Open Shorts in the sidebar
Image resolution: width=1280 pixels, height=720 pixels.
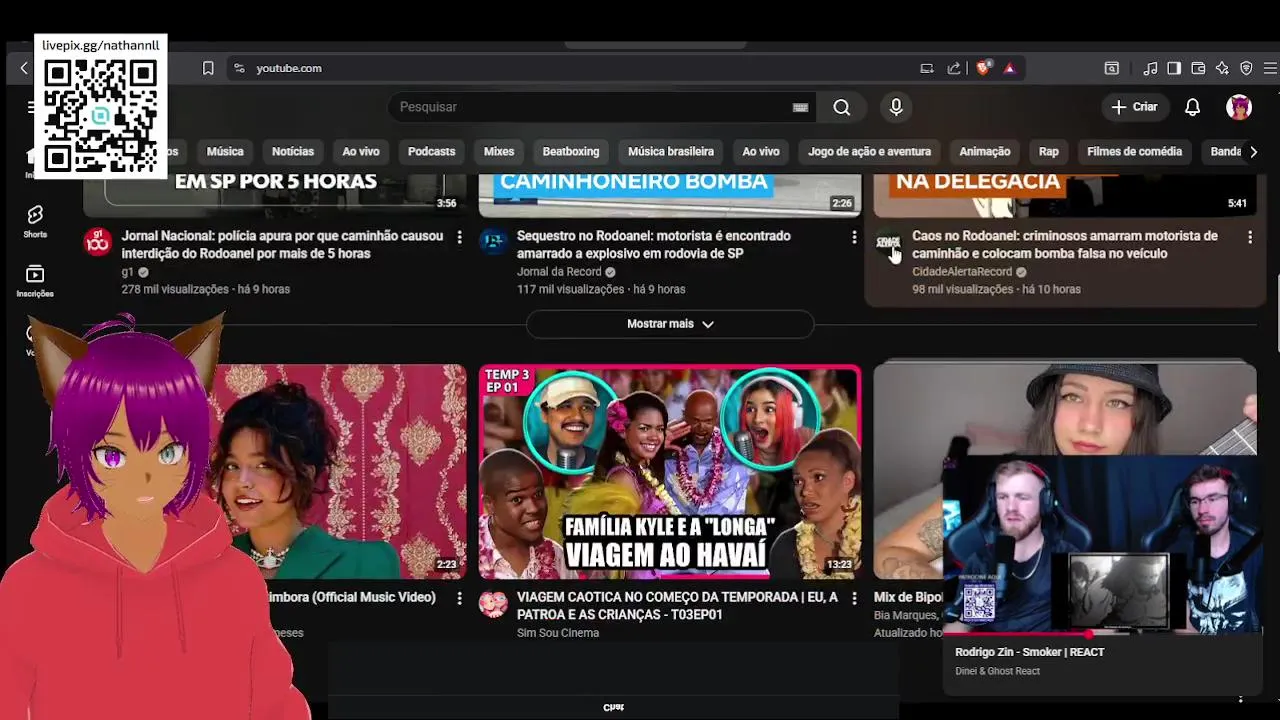(x=35, y=222)
